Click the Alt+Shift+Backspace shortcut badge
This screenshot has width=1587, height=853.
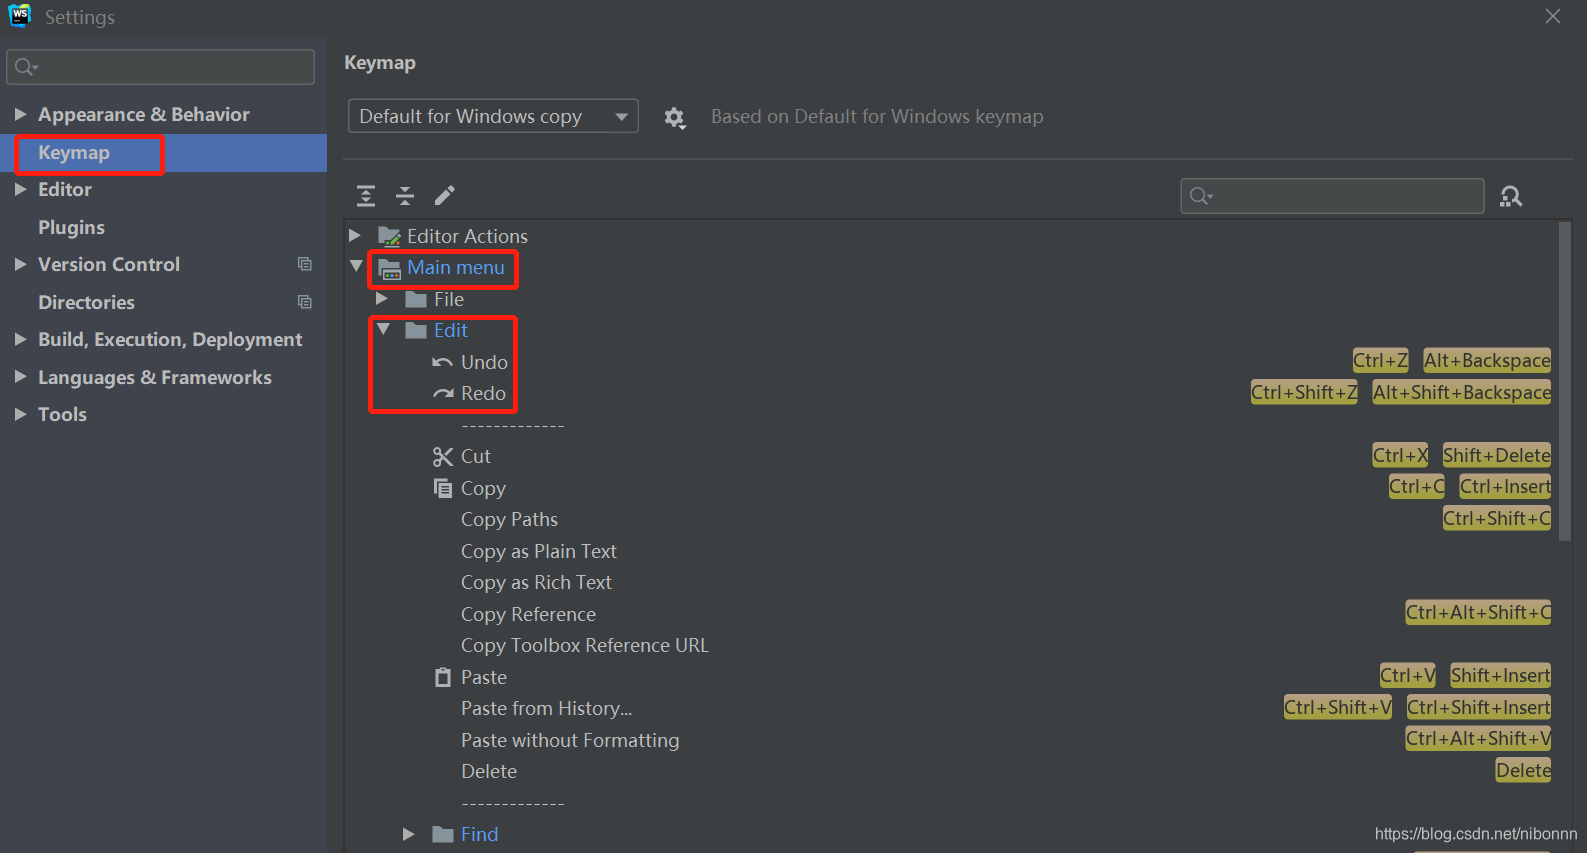1462,392
